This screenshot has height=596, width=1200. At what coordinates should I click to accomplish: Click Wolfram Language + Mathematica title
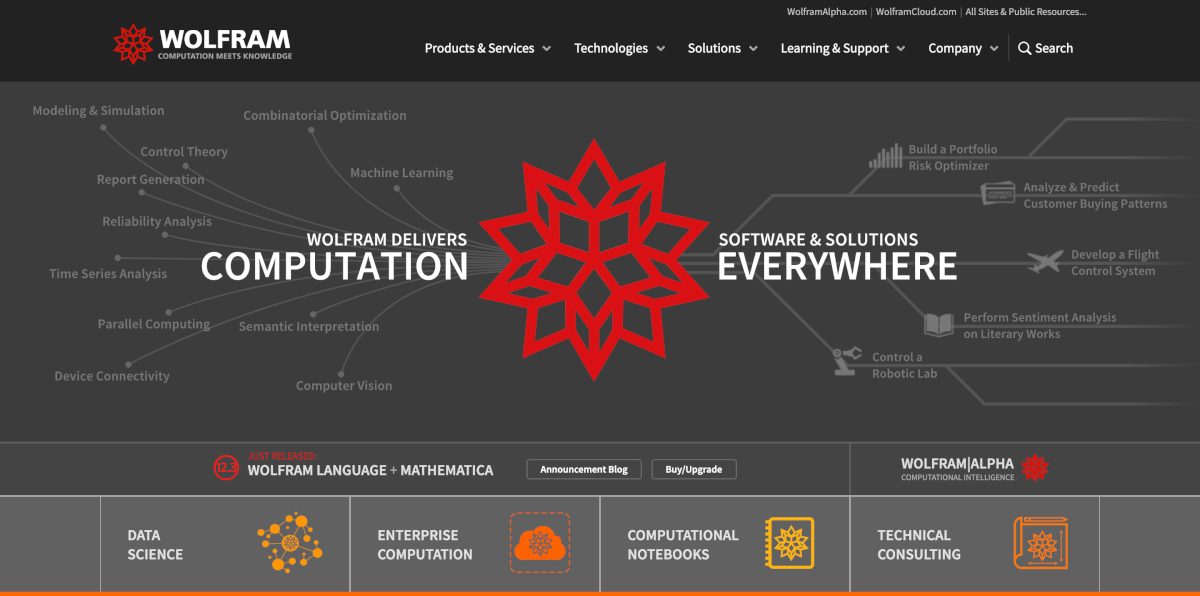pyautogui.click(x=370, y=470)
